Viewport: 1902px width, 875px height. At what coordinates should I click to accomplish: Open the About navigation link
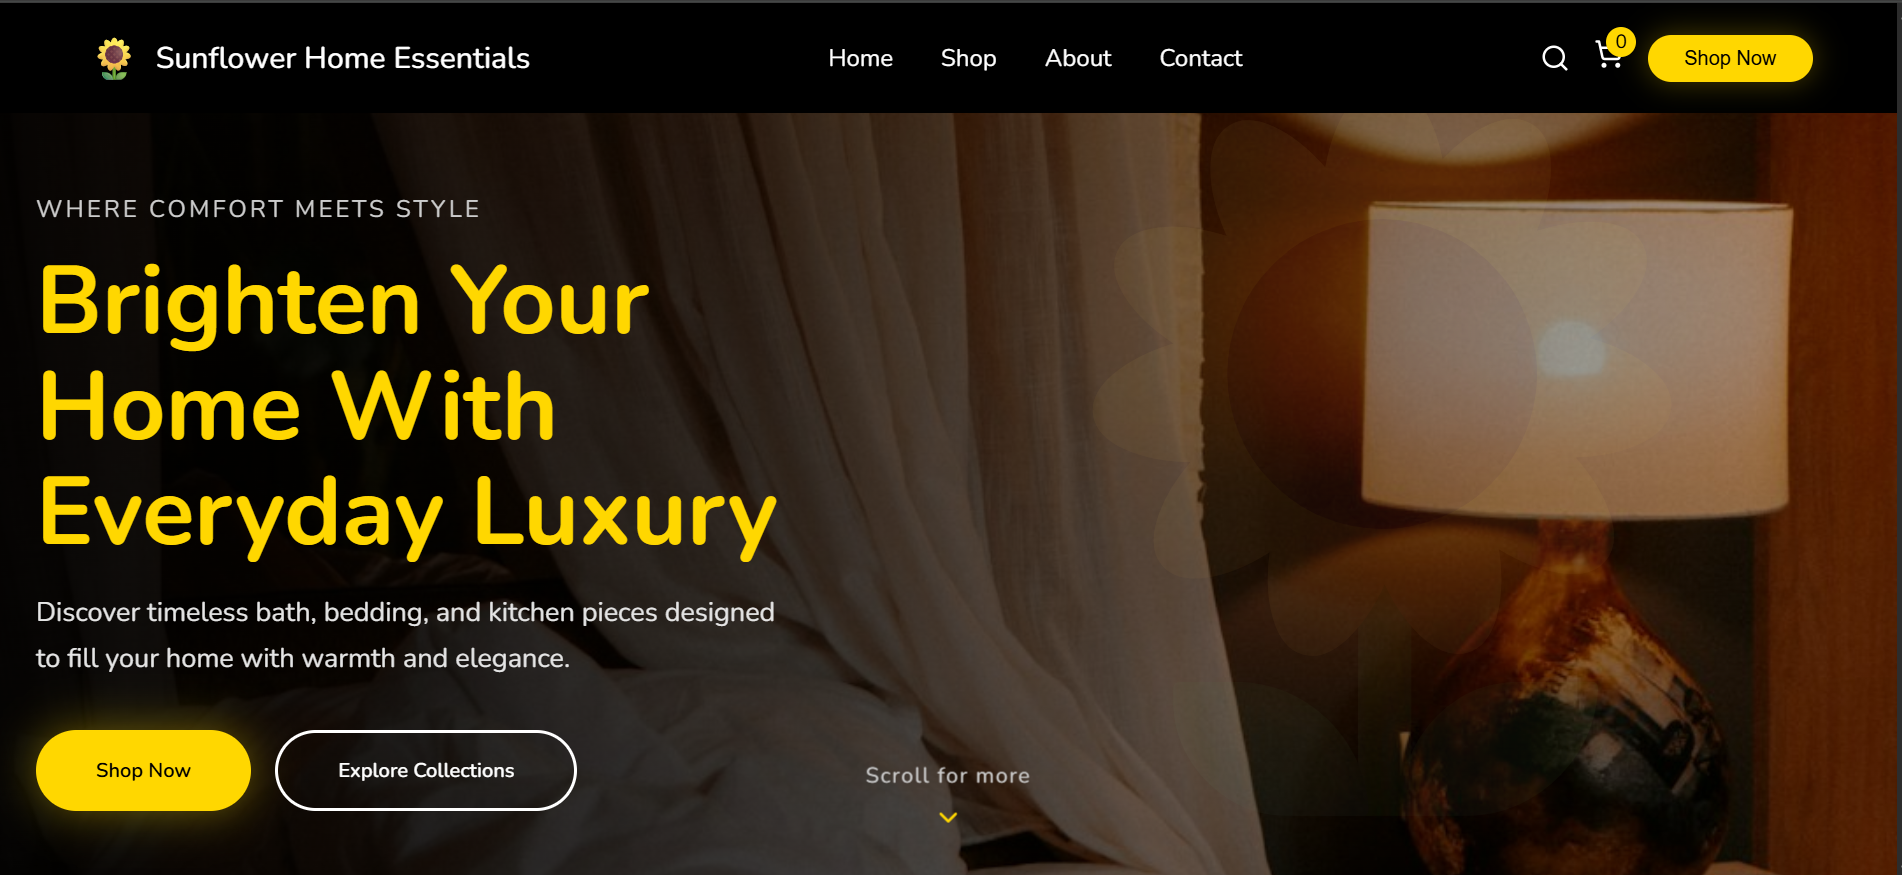1078,58
